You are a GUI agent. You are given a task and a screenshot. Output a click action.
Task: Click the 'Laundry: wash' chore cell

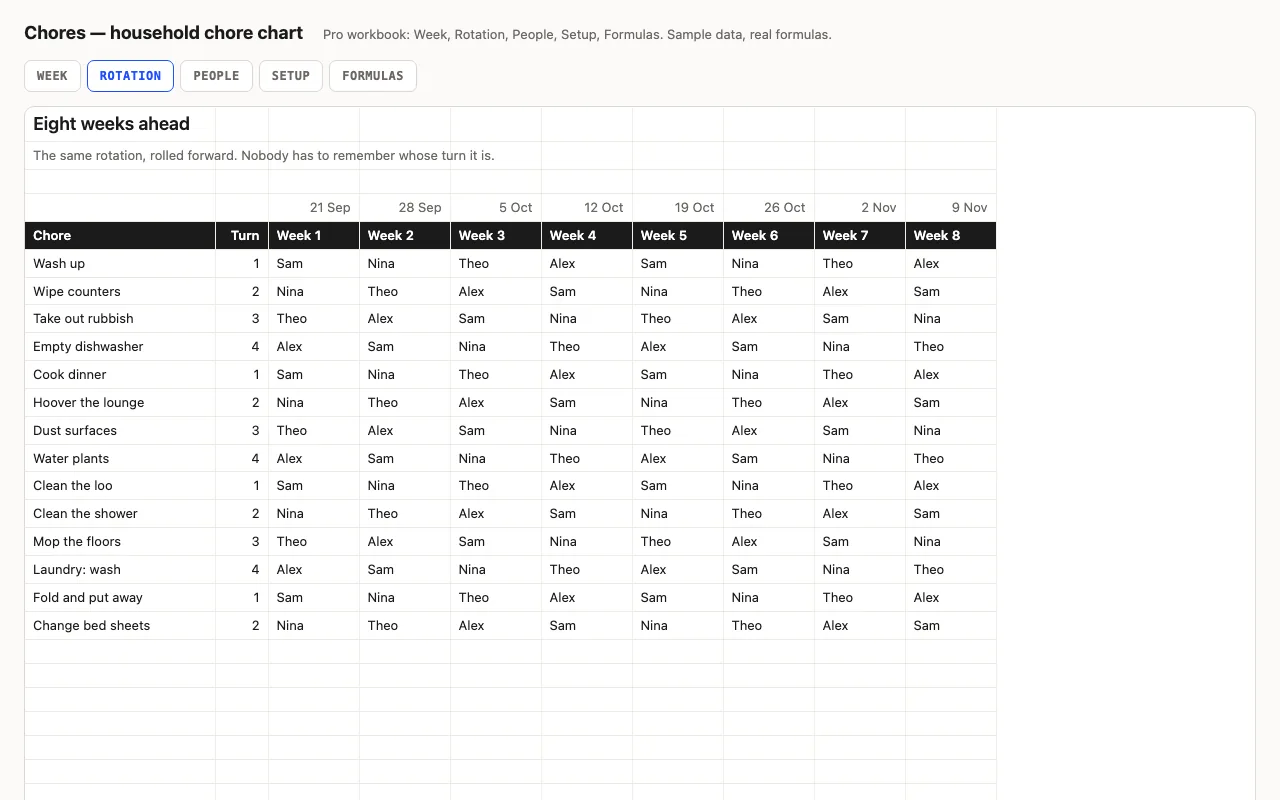click(x=120, y=570)
